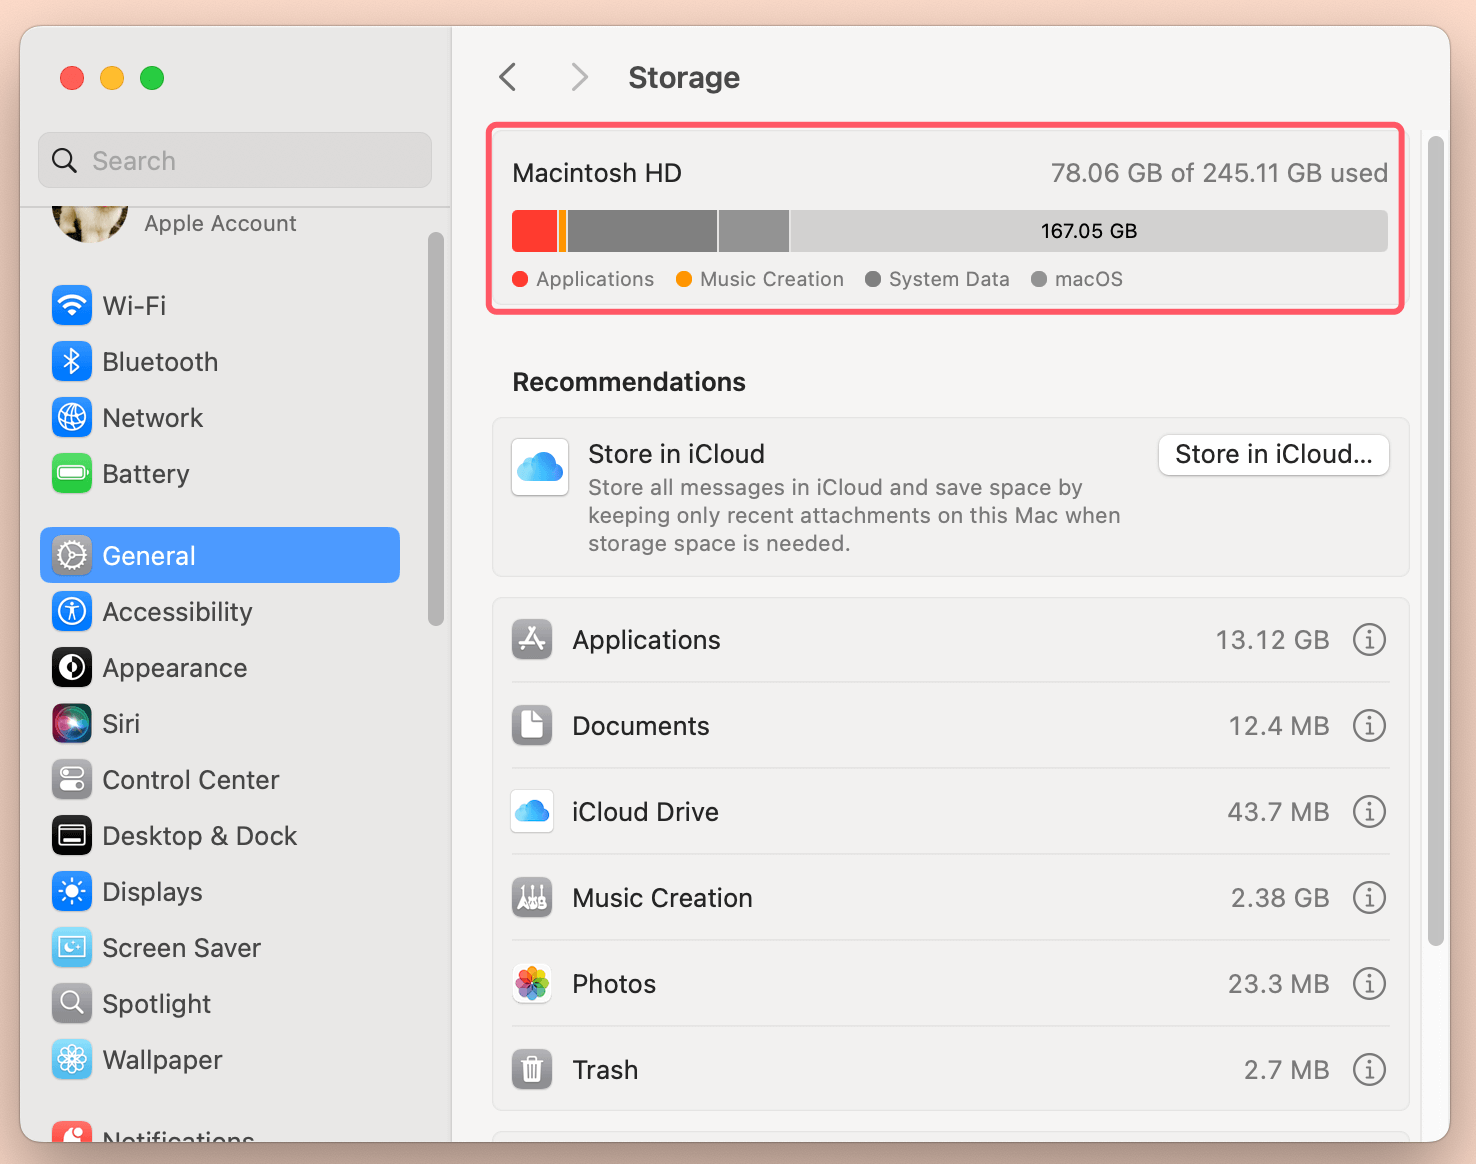Click the sidebar vertical scrollbar

click(435, 429)
